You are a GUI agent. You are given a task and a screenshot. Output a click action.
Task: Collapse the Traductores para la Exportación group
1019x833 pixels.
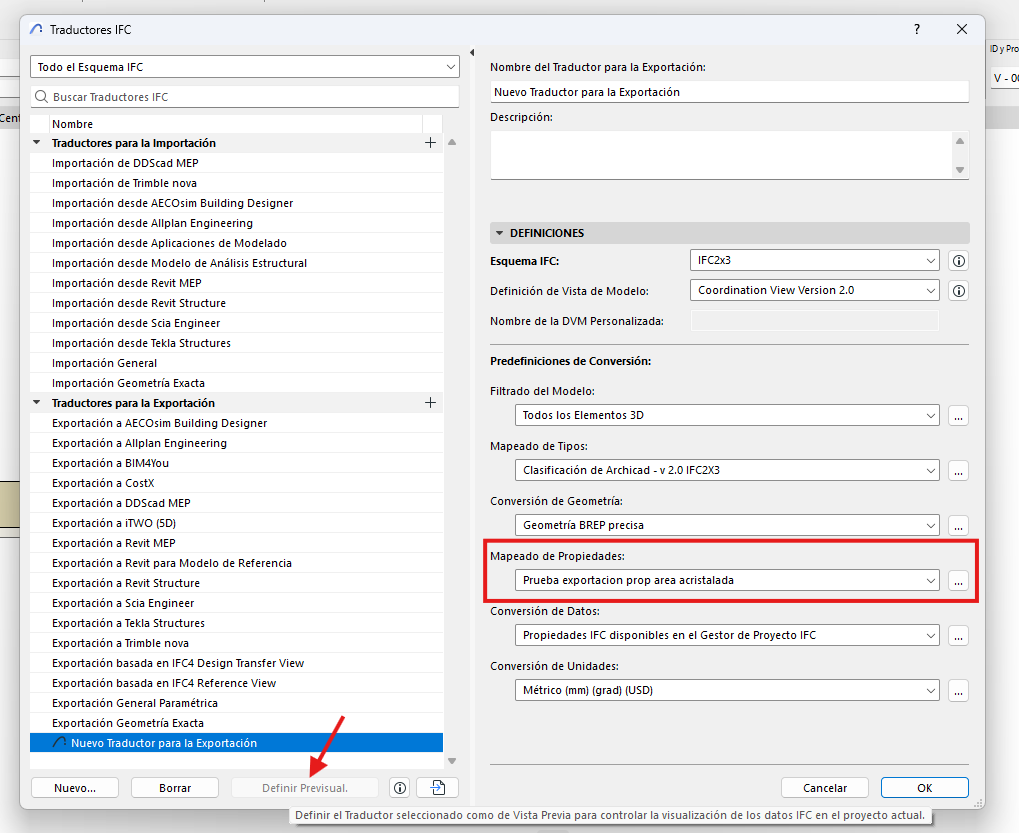pos(37,402)
